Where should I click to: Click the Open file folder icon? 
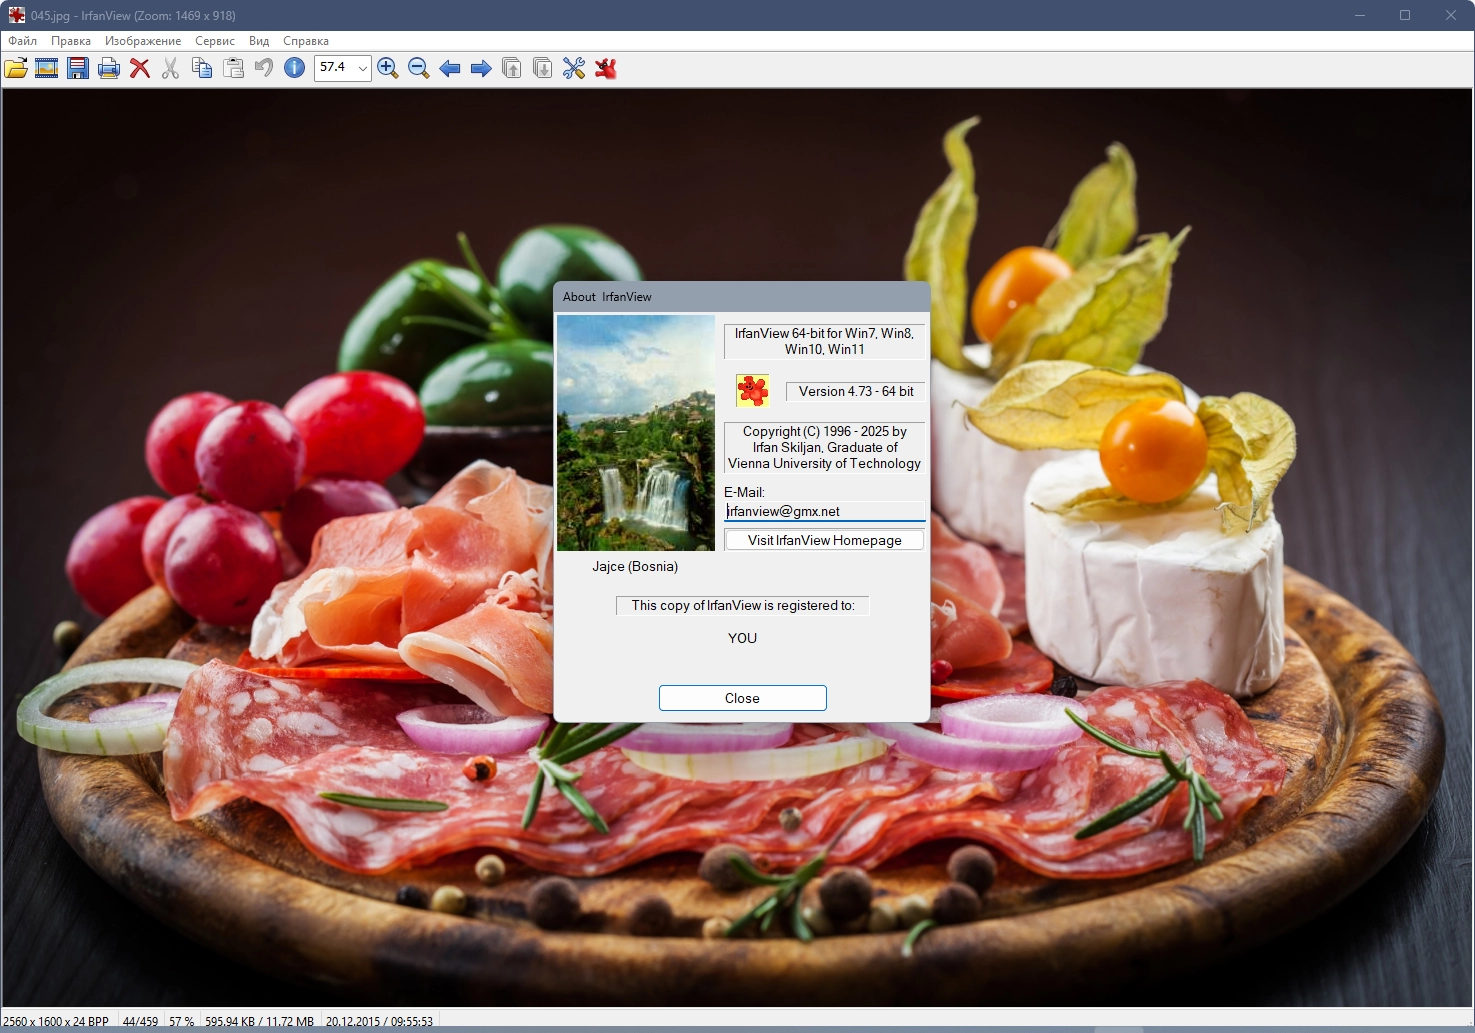(16, 68)
